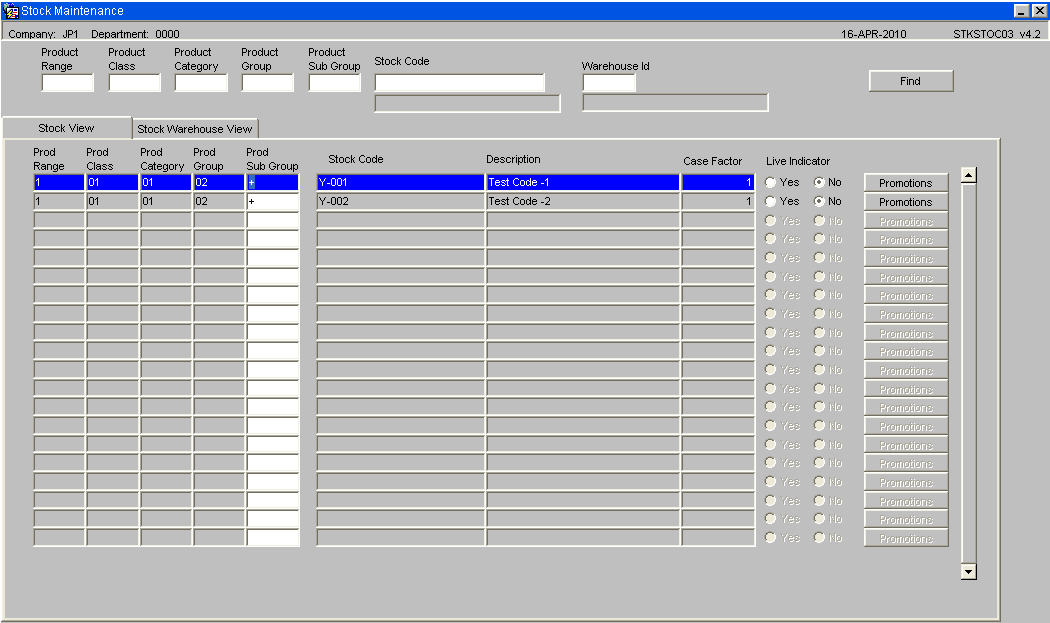Select No live indicator for Y-001

(x=819, y=182)
